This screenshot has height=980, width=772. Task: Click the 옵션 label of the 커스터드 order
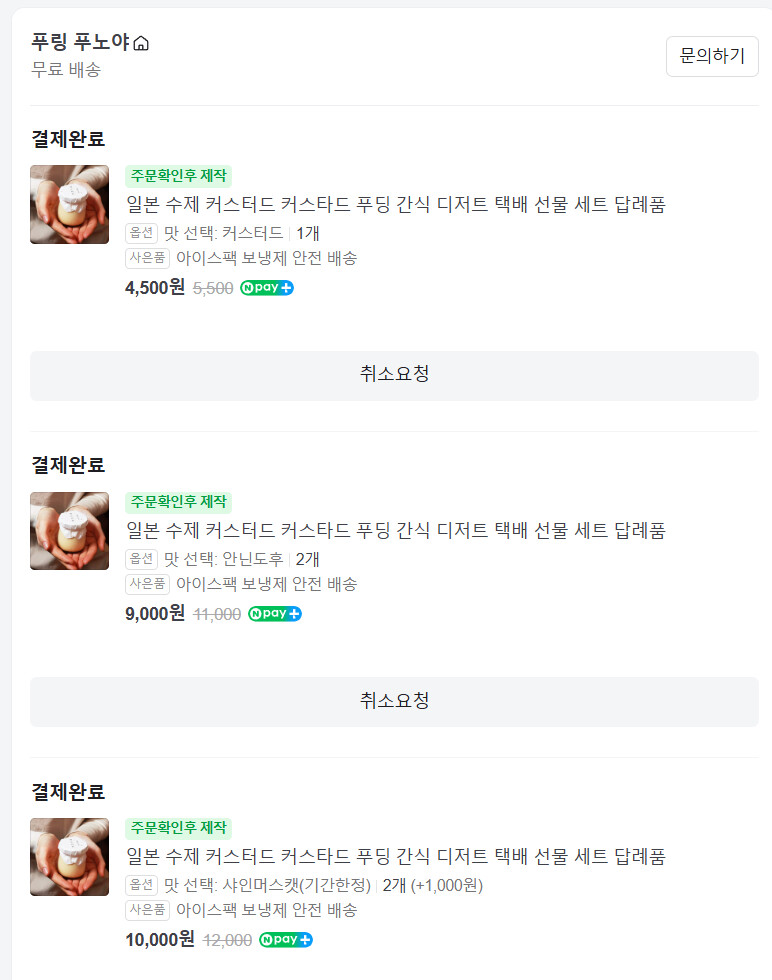tap(141, 233)
